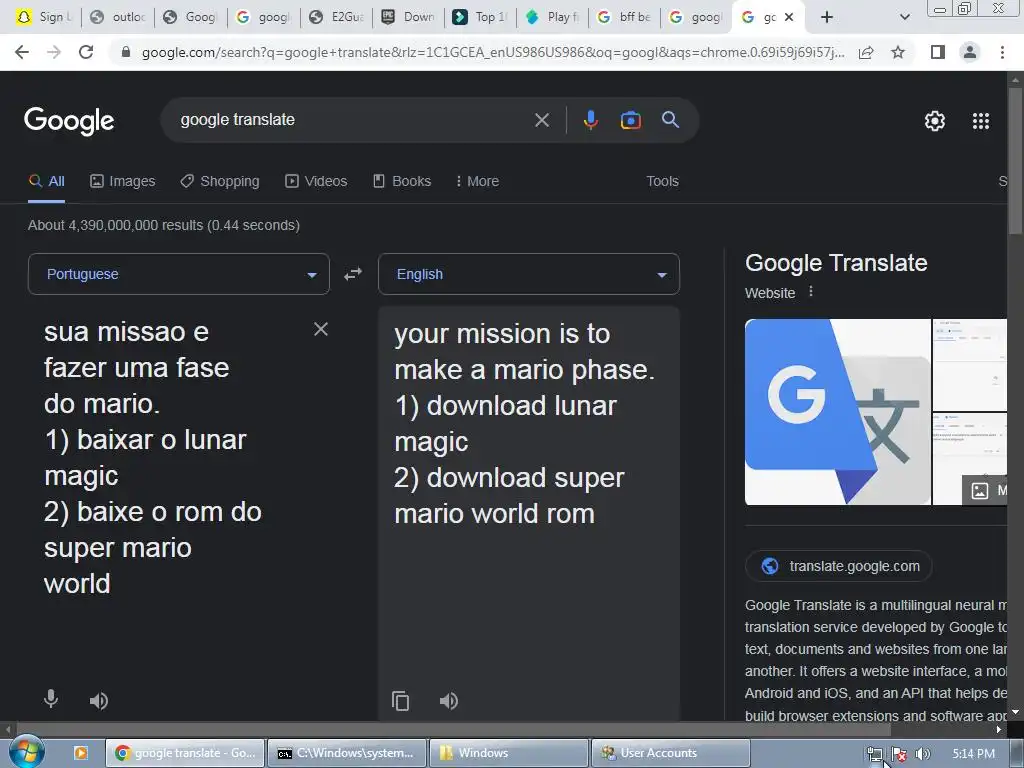Reload the current page
The image size is (1024, 768).
coord(86,52)
